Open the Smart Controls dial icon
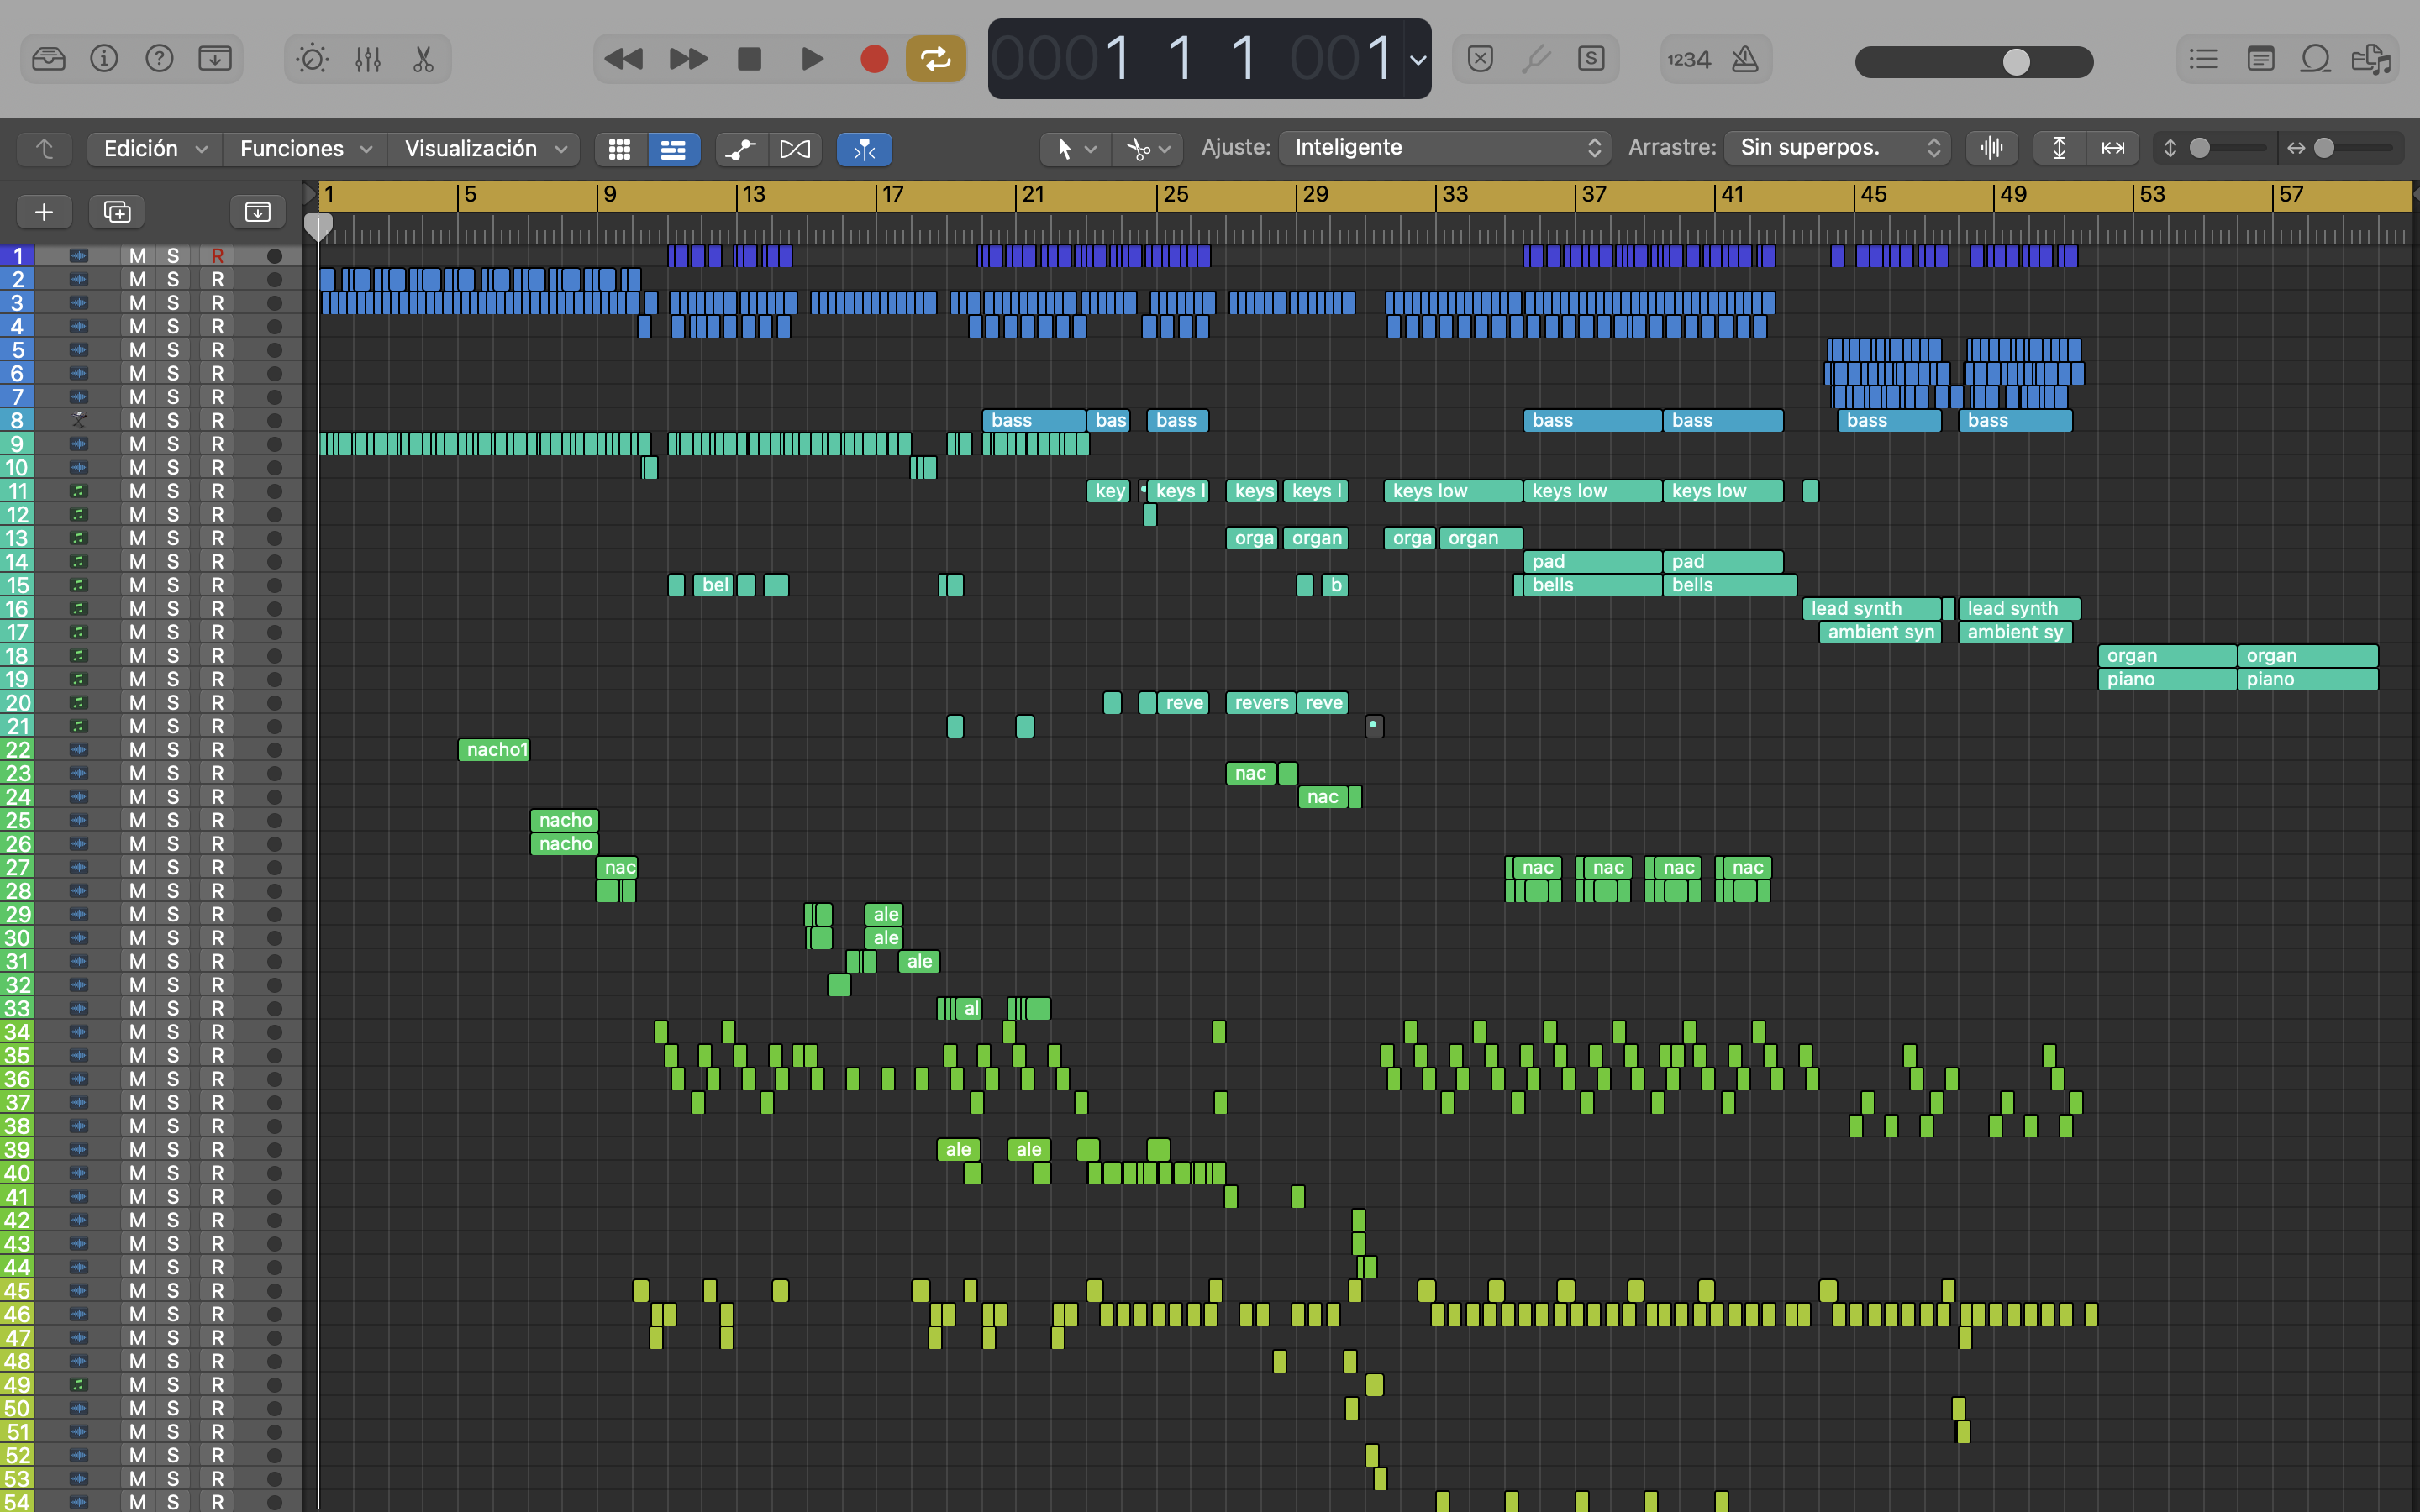The width and height of the screenshot is (2420, 1512). [x=312, y=60]
